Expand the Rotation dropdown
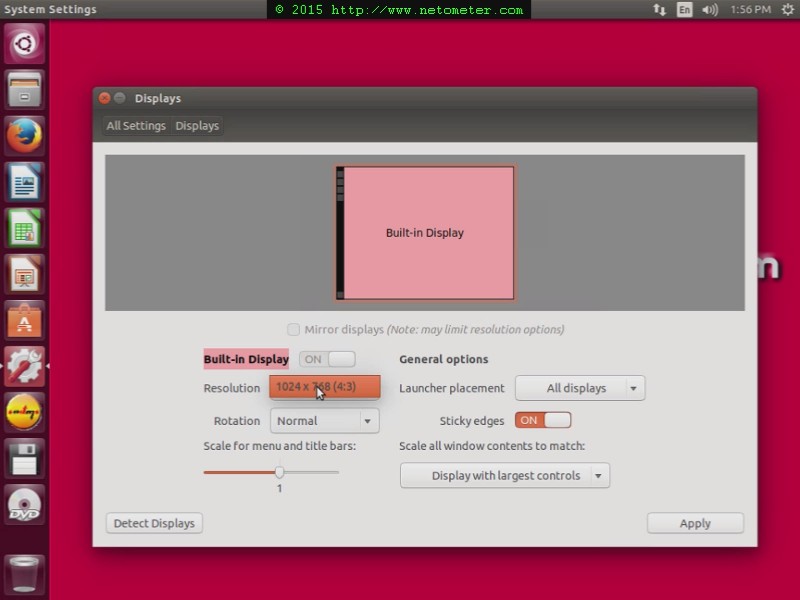Screen dimensions: 800x600 (x=324, y=420)
